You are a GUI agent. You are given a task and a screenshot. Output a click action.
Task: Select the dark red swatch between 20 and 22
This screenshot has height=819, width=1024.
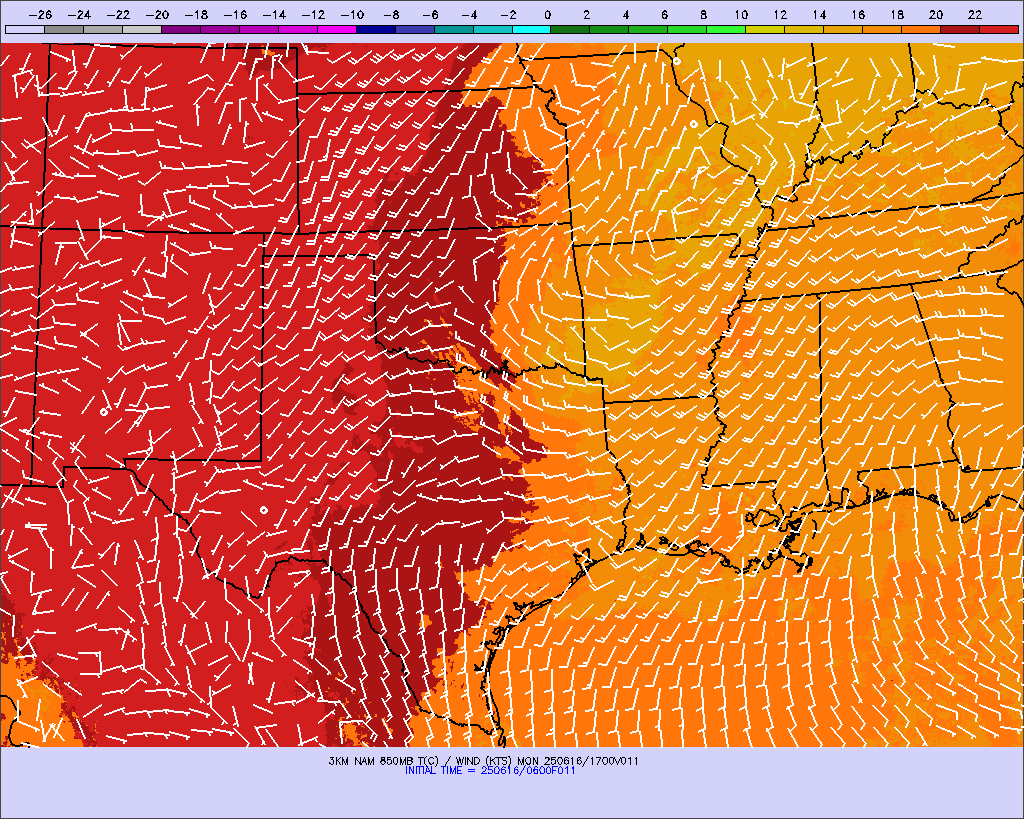pyautogui.click(x=960, y=29)
